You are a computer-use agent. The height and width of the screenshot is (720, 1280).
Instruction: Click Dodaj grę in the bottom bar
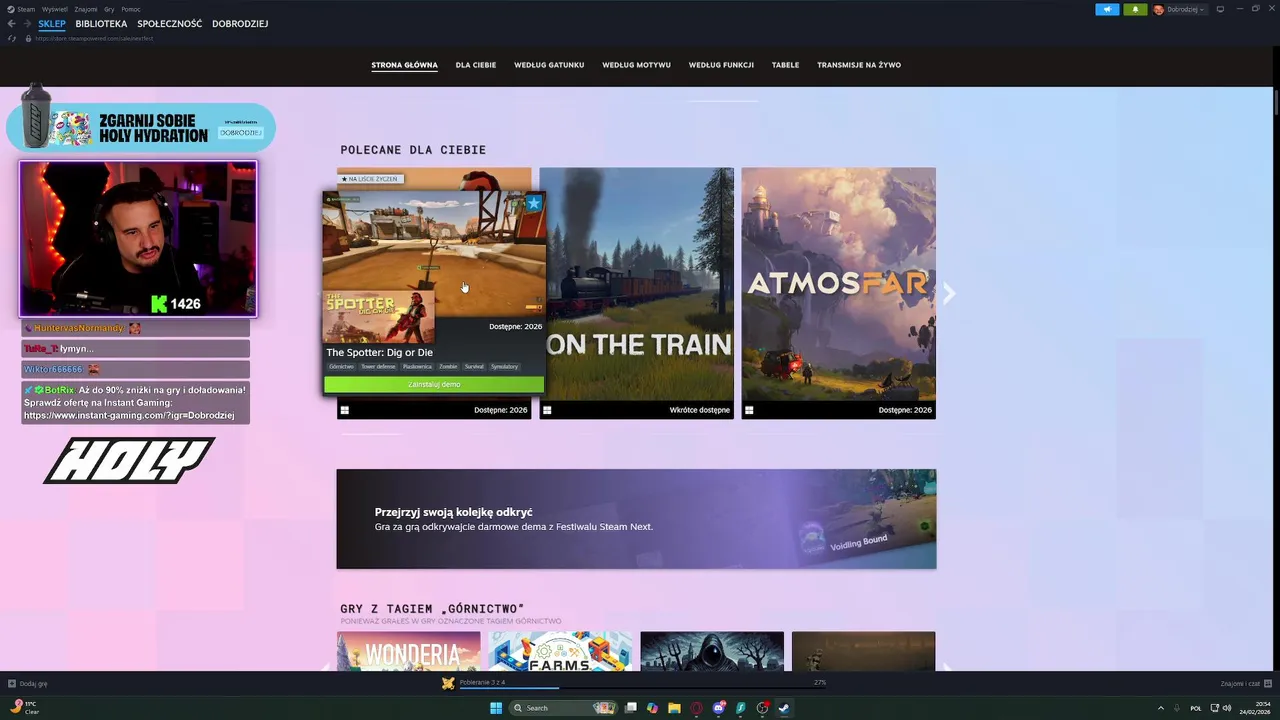[33, 684]
